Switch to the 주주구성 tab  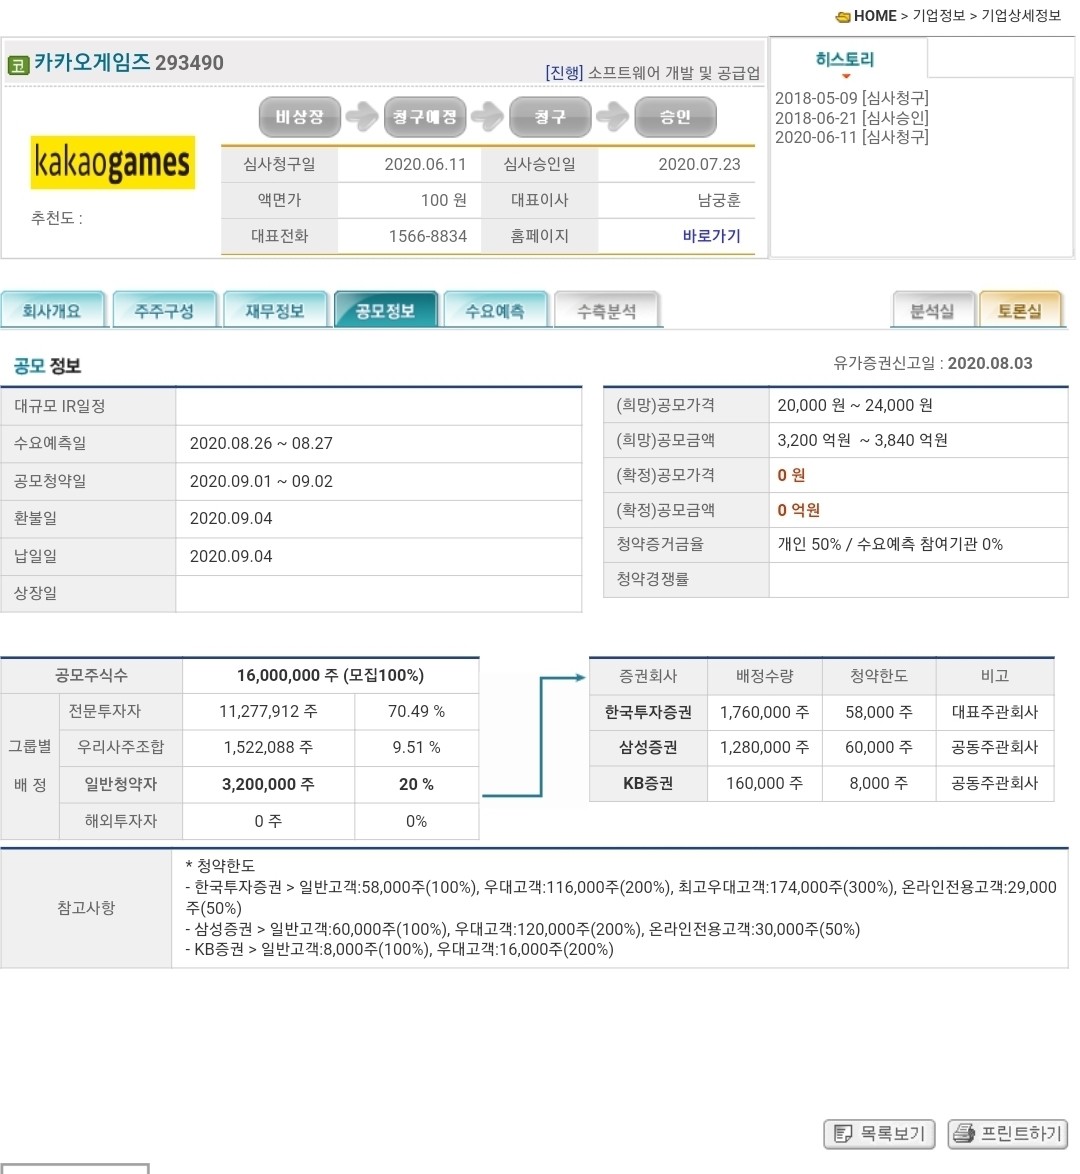[x=164, y=309]
